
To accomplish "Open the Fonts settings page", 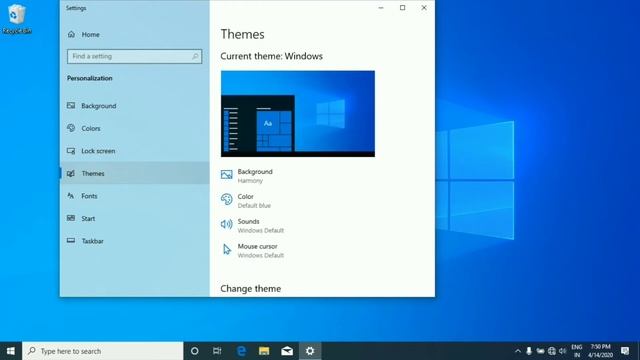I will pos(135,196).
